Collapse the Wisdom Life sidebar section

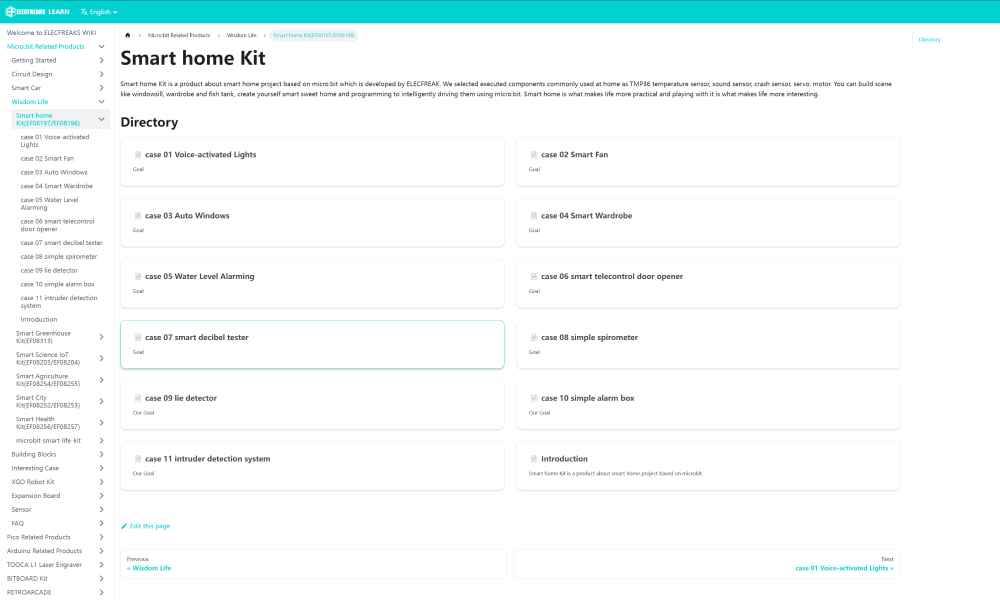(101, 102)
